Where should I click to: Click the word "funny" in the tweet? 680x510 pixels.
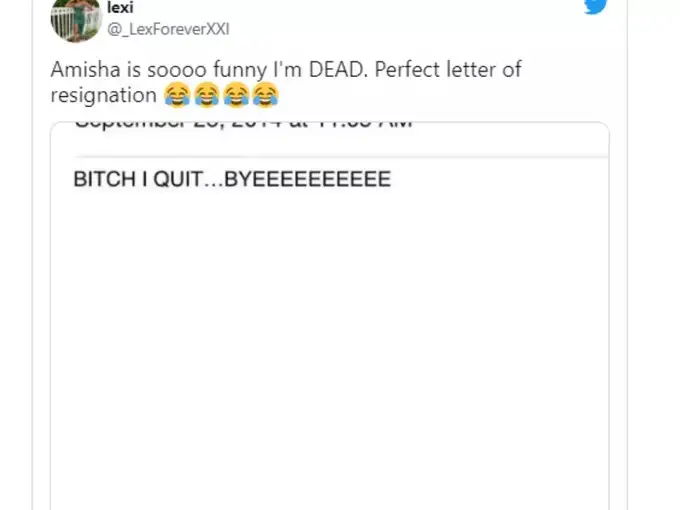click(x=240, y=70)
